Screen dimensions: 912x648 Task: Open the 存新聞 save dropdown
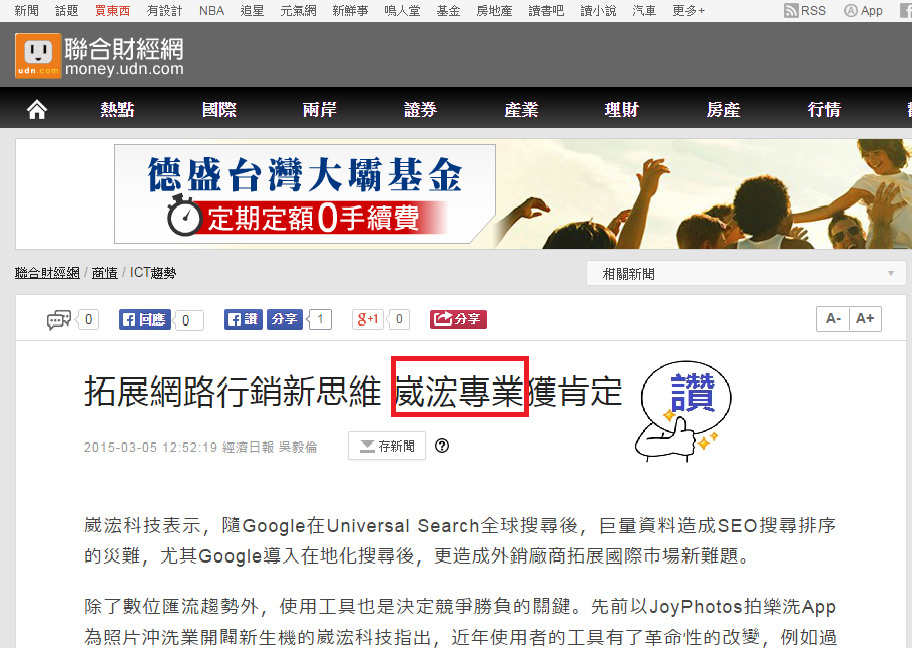(387, 446)
